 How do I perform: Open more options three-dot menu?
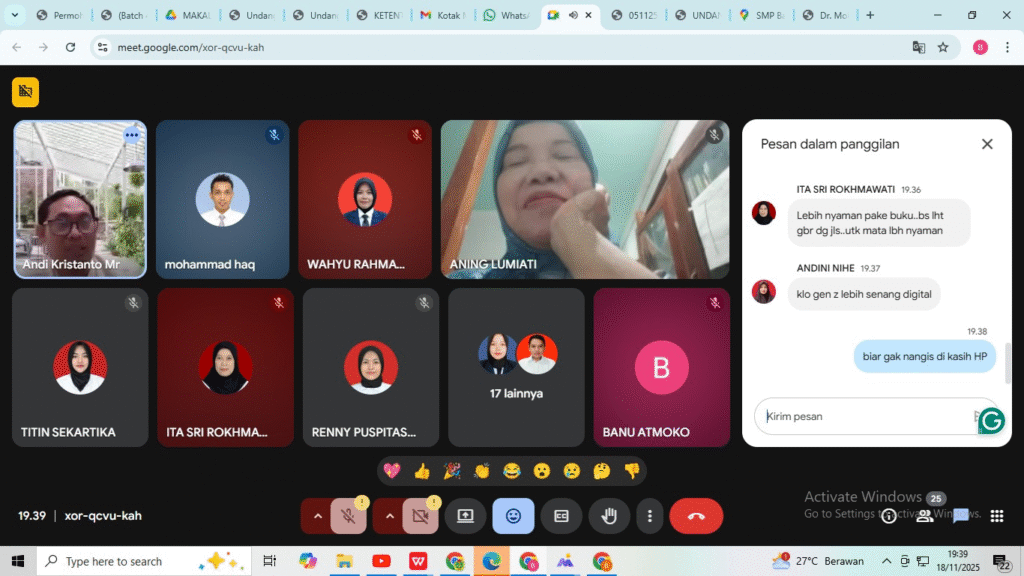[650, 516]
